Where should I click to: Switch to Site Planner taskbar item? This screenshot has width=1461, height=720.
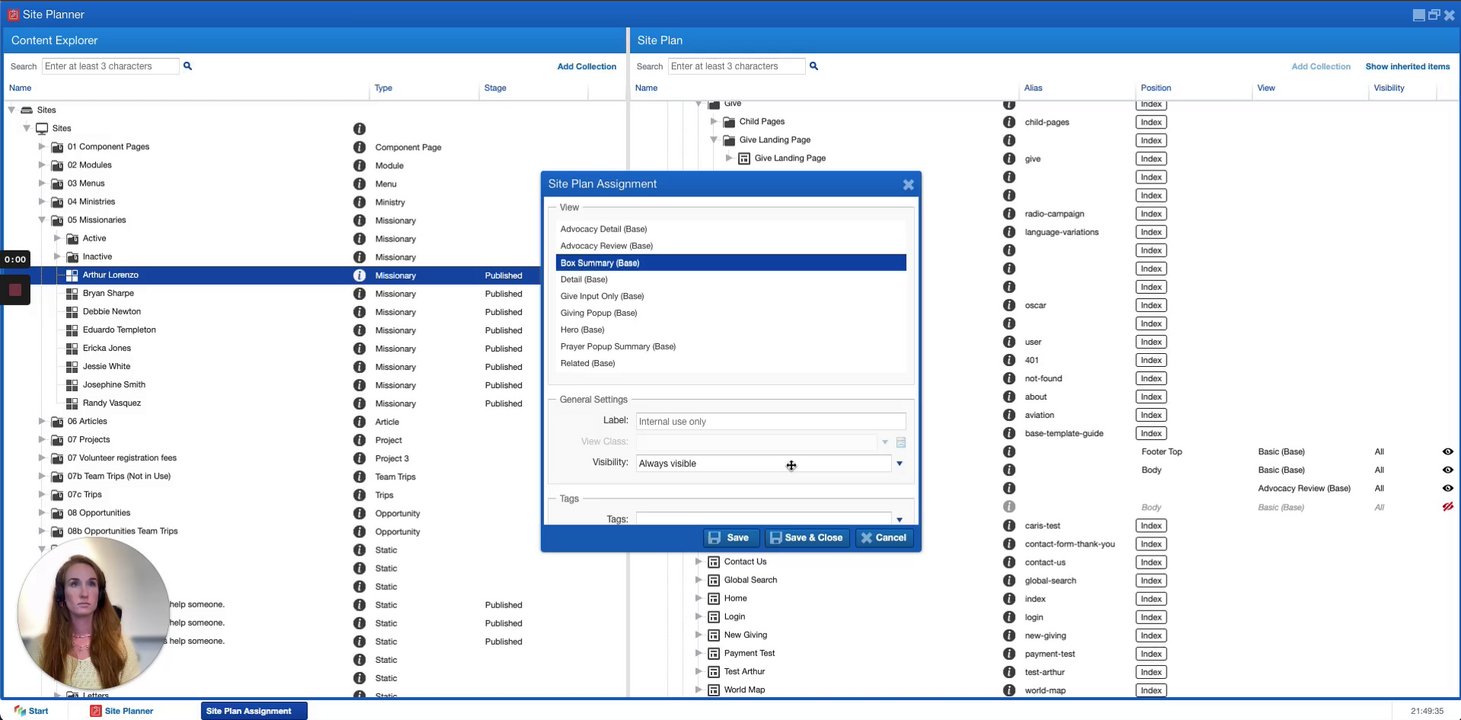tap(122, 711)
